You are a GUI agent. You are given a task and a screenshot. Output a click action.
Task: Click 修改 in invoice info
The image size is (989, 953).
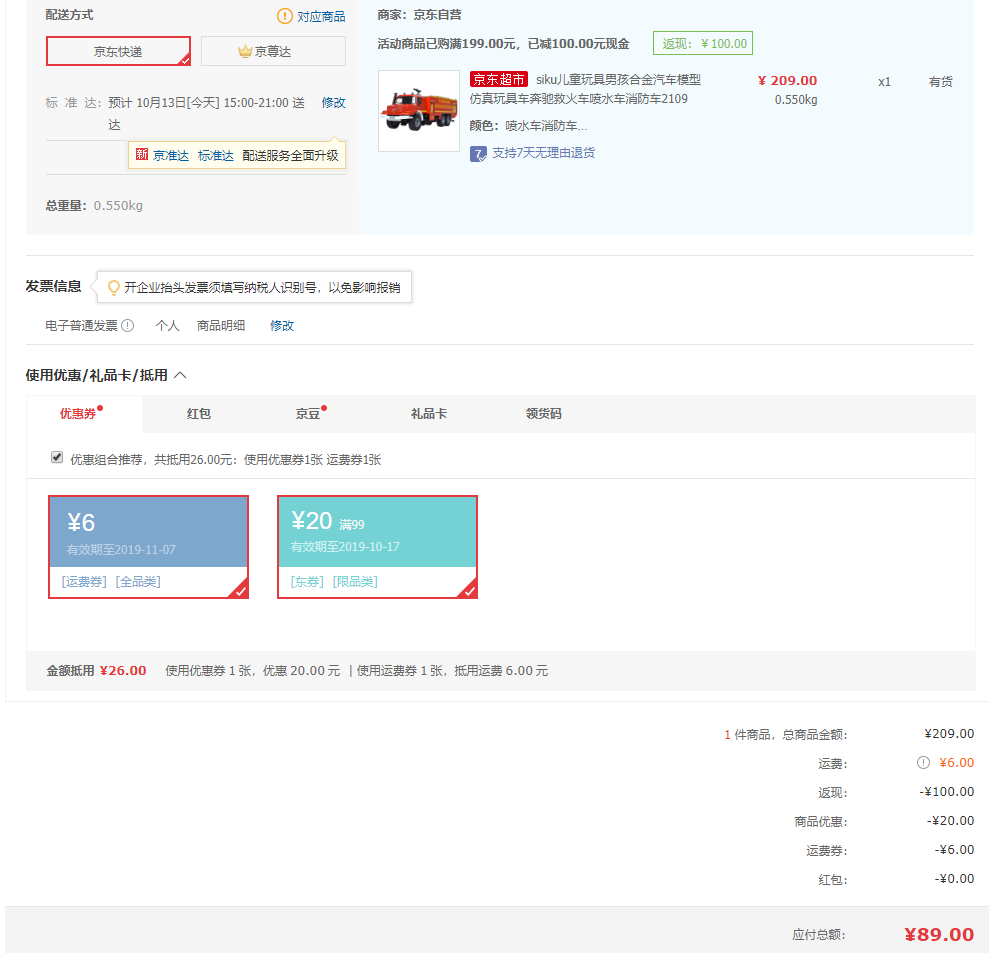pos(282,325)
